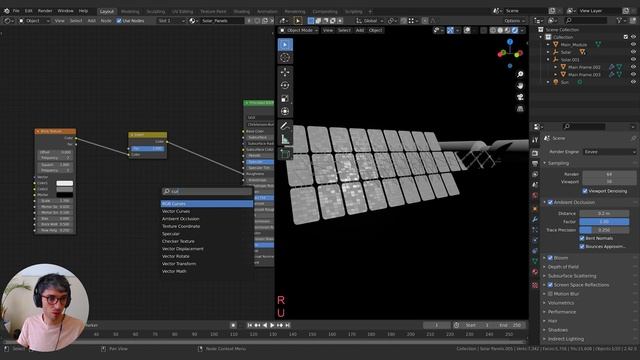Open the Object Data properties tab
Image resolution: width=640 pixels, height=360 pixels.
click(535, 261)
